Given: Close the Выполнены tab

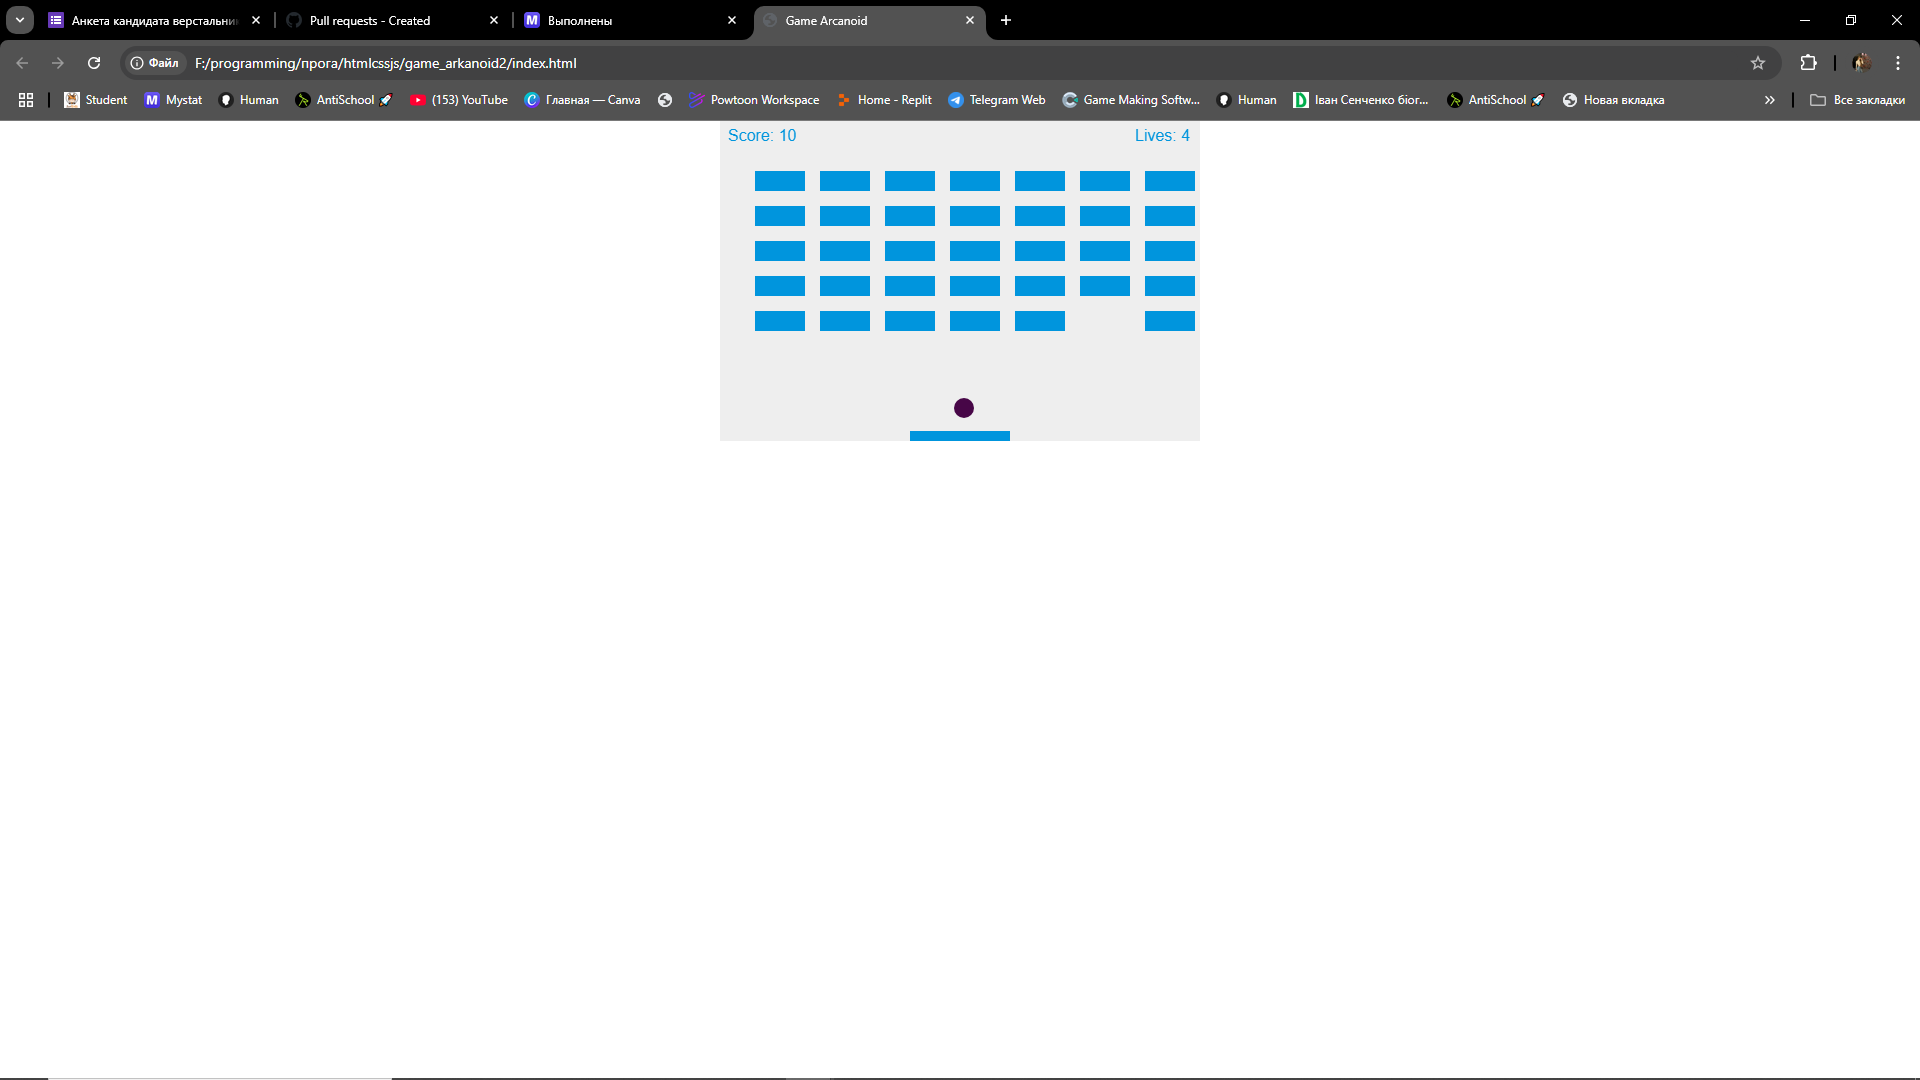Looking at the screenshot, I should click(732, 20).
